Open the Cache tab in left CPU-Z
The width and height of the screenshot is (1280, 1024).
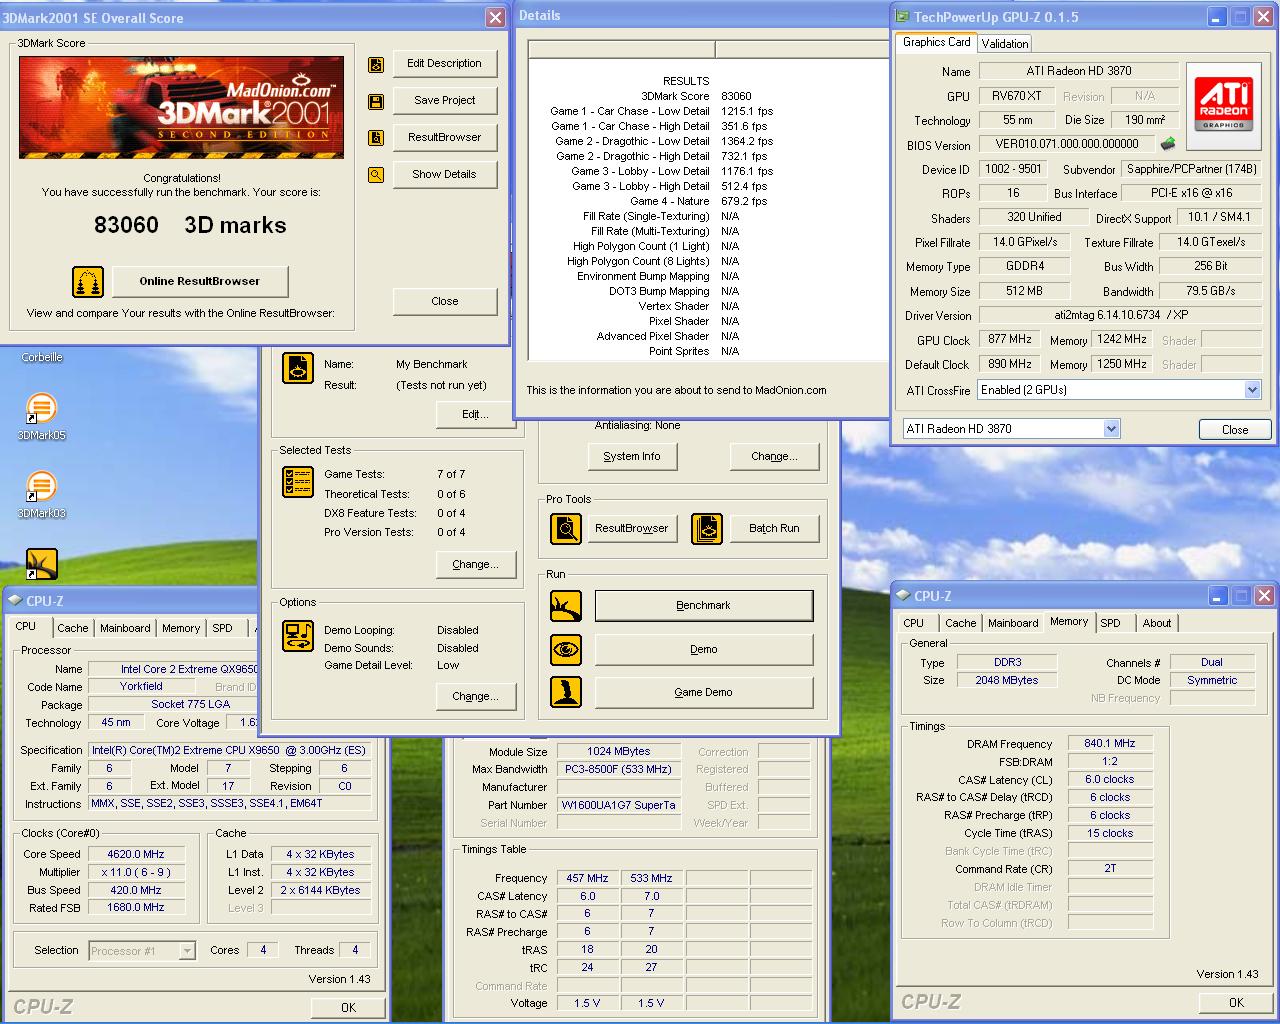tap(73, 628)
